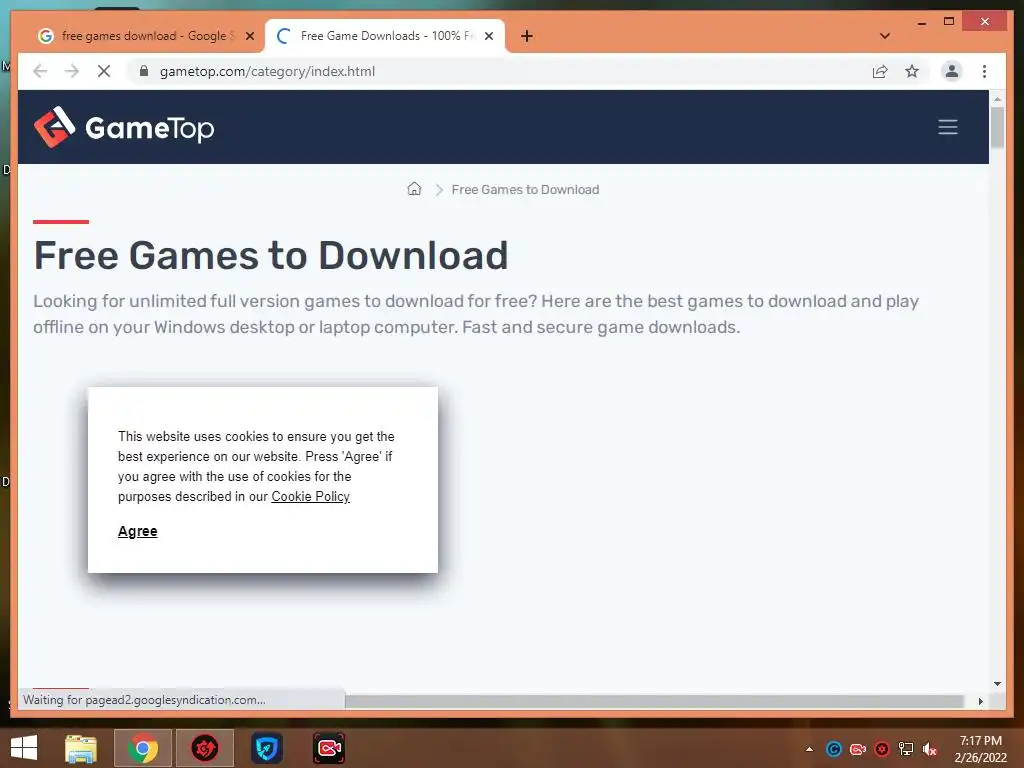
Task: Go to home via breadcrumb house icon
Action: [414, 189]
